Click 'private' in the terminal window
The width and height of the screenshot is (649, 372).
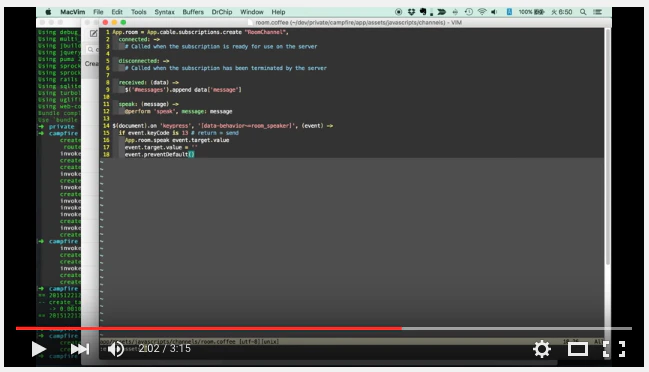pos(61,127)
